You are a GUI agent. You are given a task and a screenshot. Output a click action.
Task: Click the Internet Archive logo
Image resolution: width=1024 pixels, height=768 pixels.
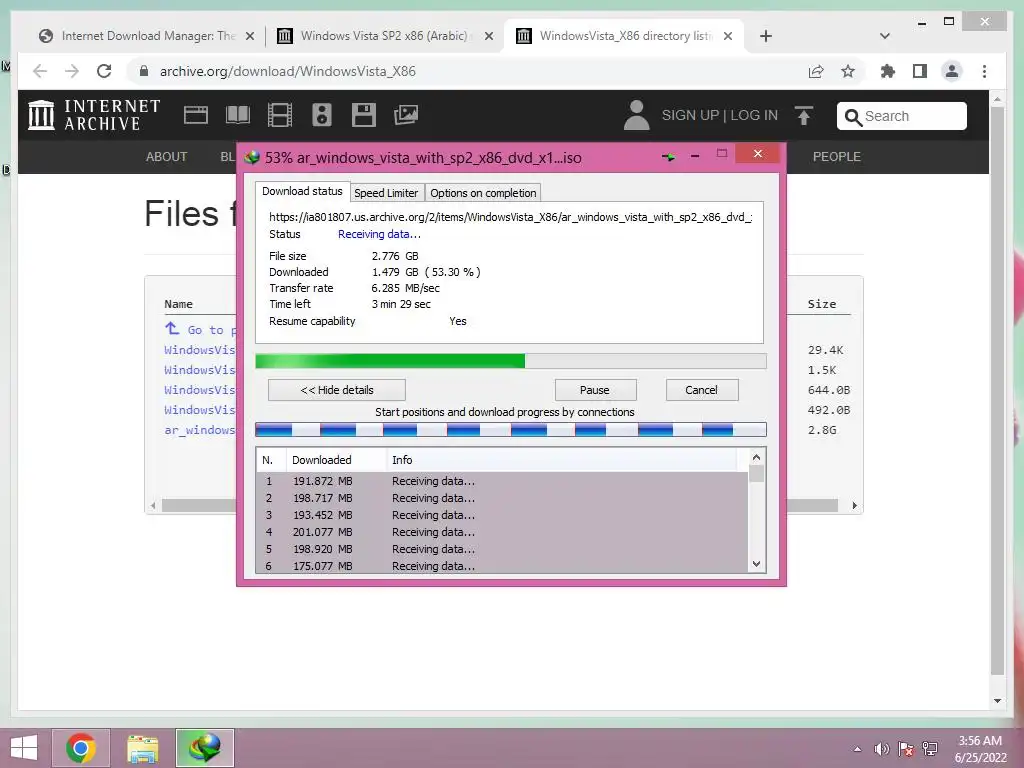(94, 115)
